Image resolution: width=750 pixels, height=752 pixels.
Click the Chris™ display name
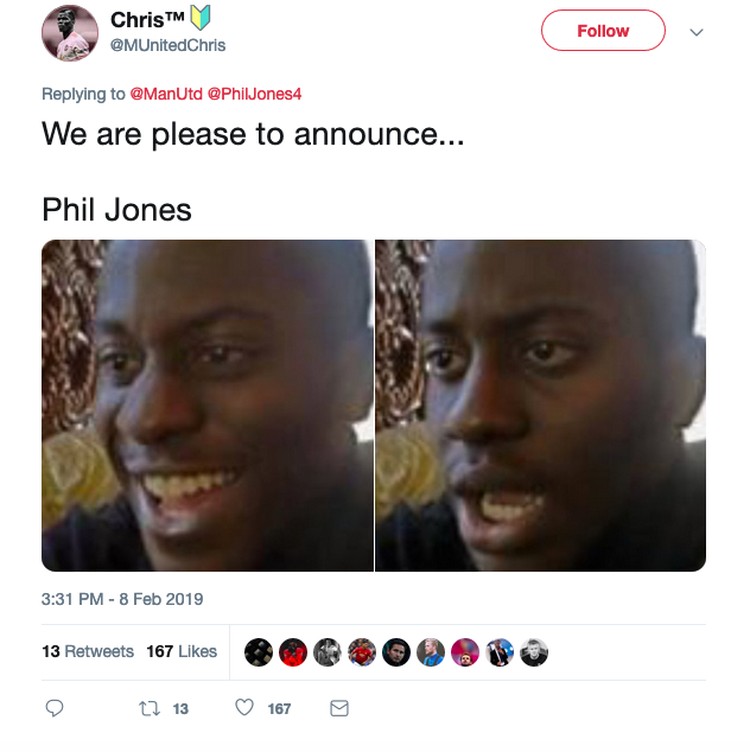coord(147,20)
